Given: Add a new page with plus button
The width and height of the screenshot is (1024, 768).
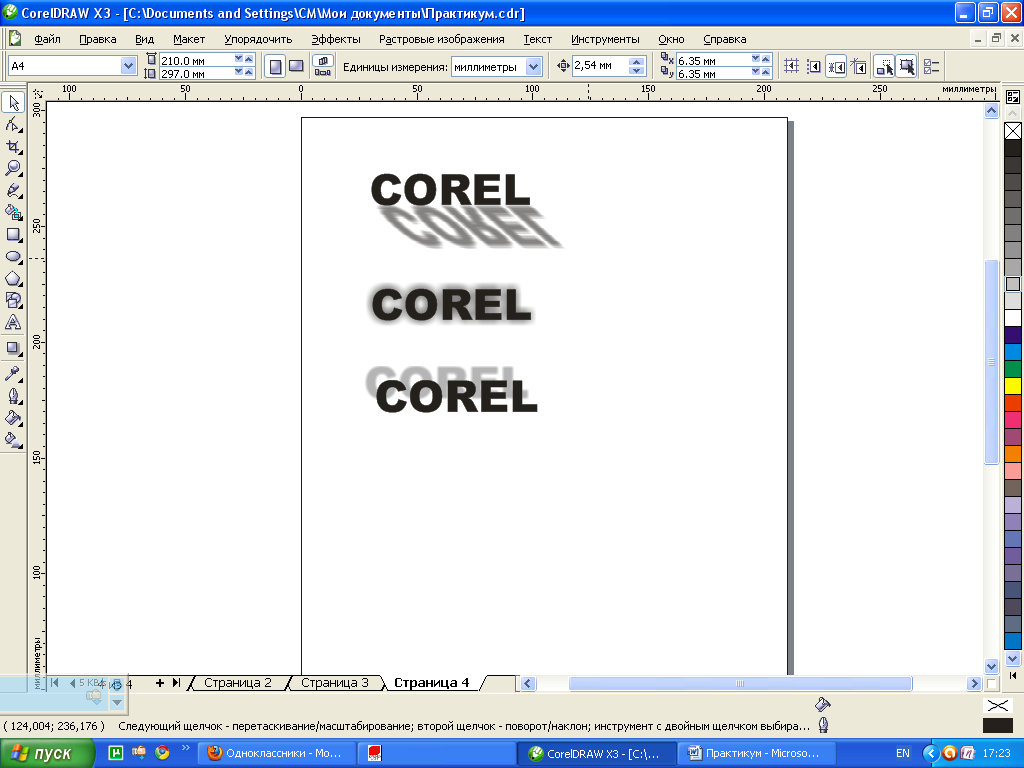Looking at the screenshot, I should [159, 683].
